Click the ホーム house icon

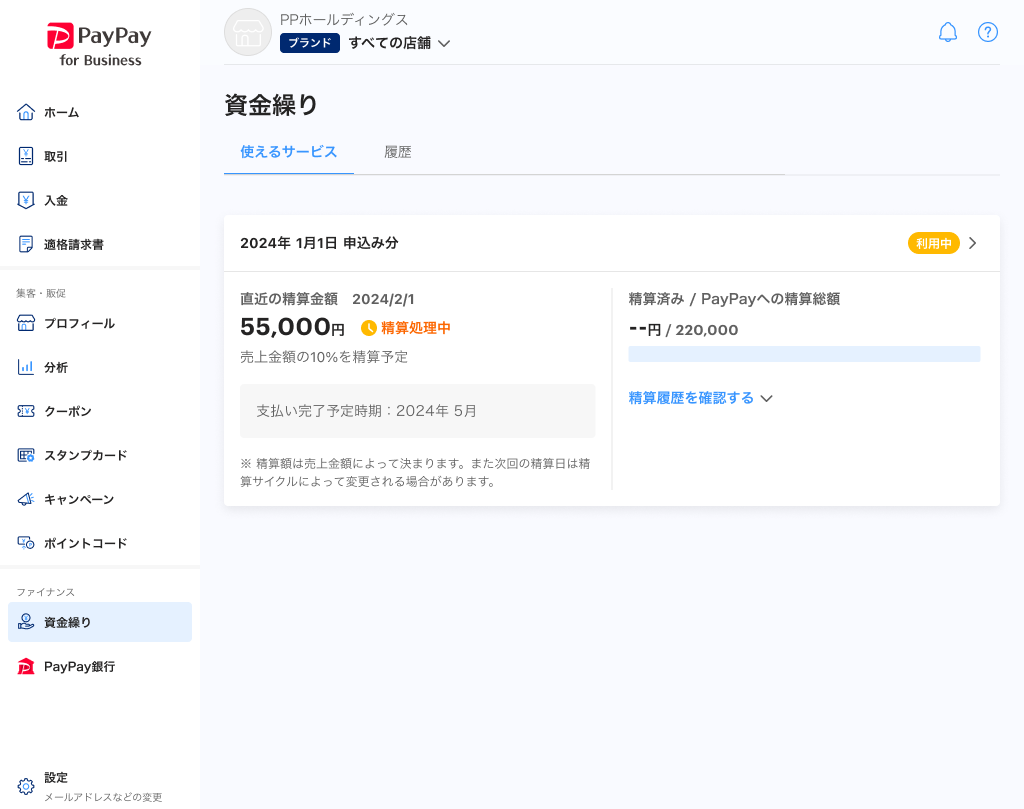point(25,112)
